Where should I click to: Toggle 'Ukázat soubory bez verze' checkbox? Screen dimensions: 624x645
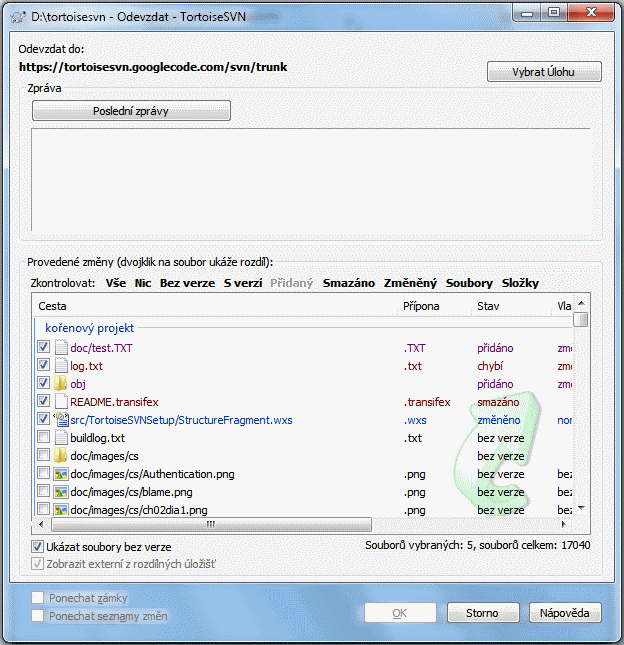(x=37, y=547)
